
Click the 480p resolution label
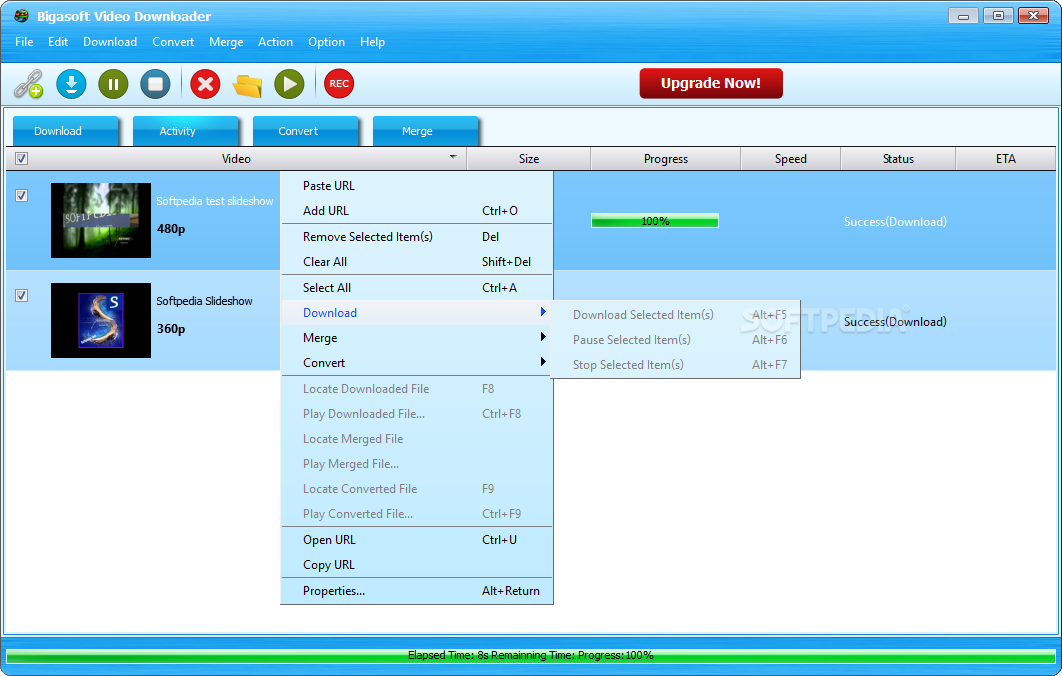(x=171, y=229)
